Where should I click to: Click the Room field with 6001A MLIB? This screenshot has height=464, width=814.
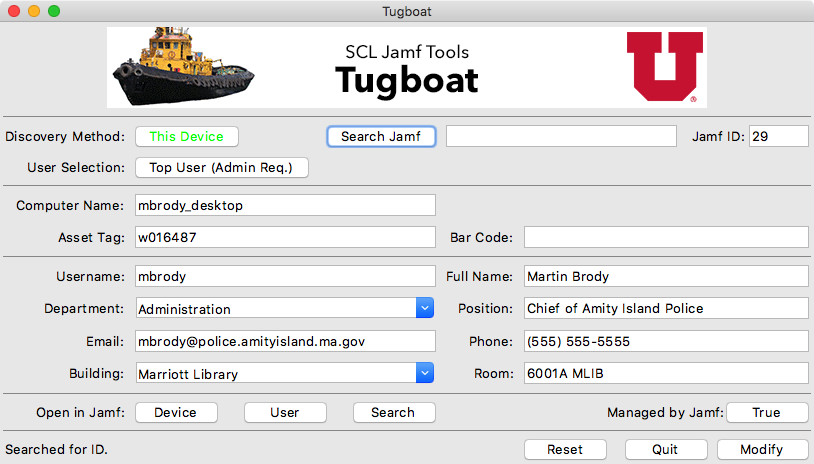(666, 373)
